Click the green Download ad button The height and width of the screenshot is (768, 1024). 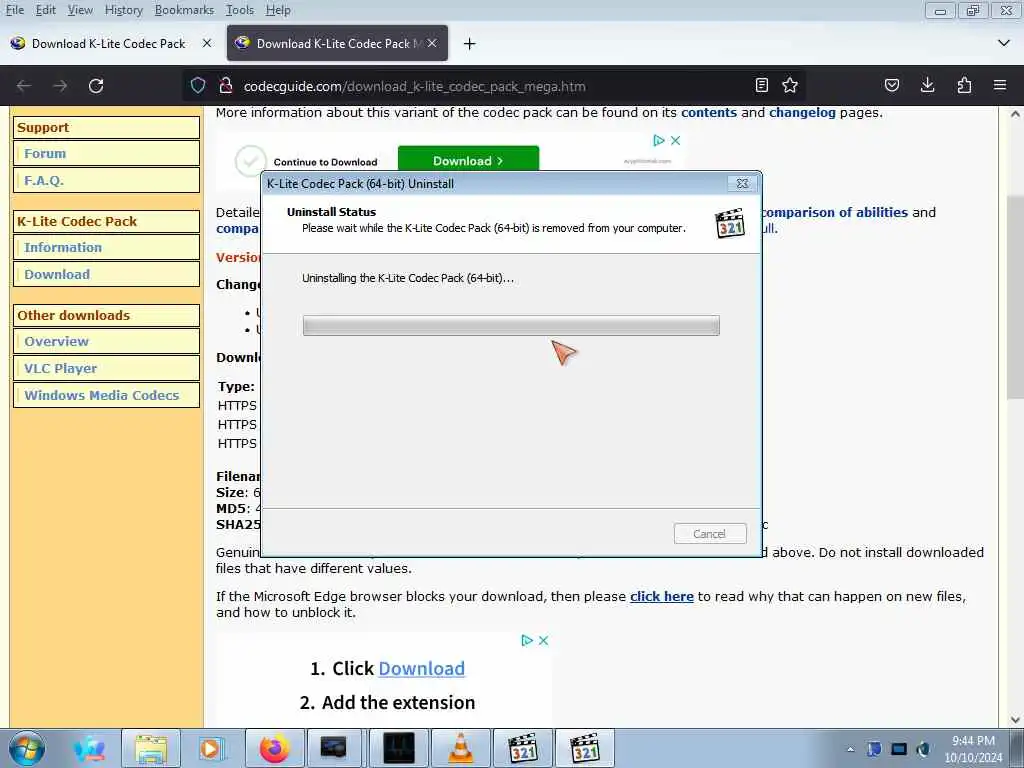coord(468,160)
